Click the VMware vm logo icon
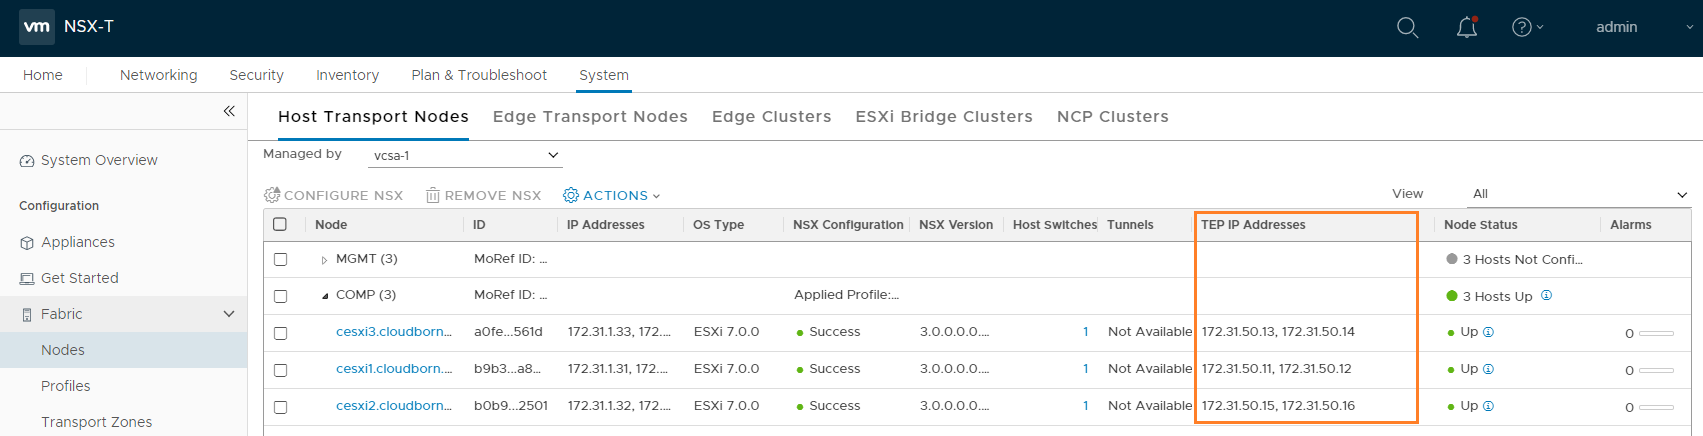1703x436 pixels. pos(37,27)
